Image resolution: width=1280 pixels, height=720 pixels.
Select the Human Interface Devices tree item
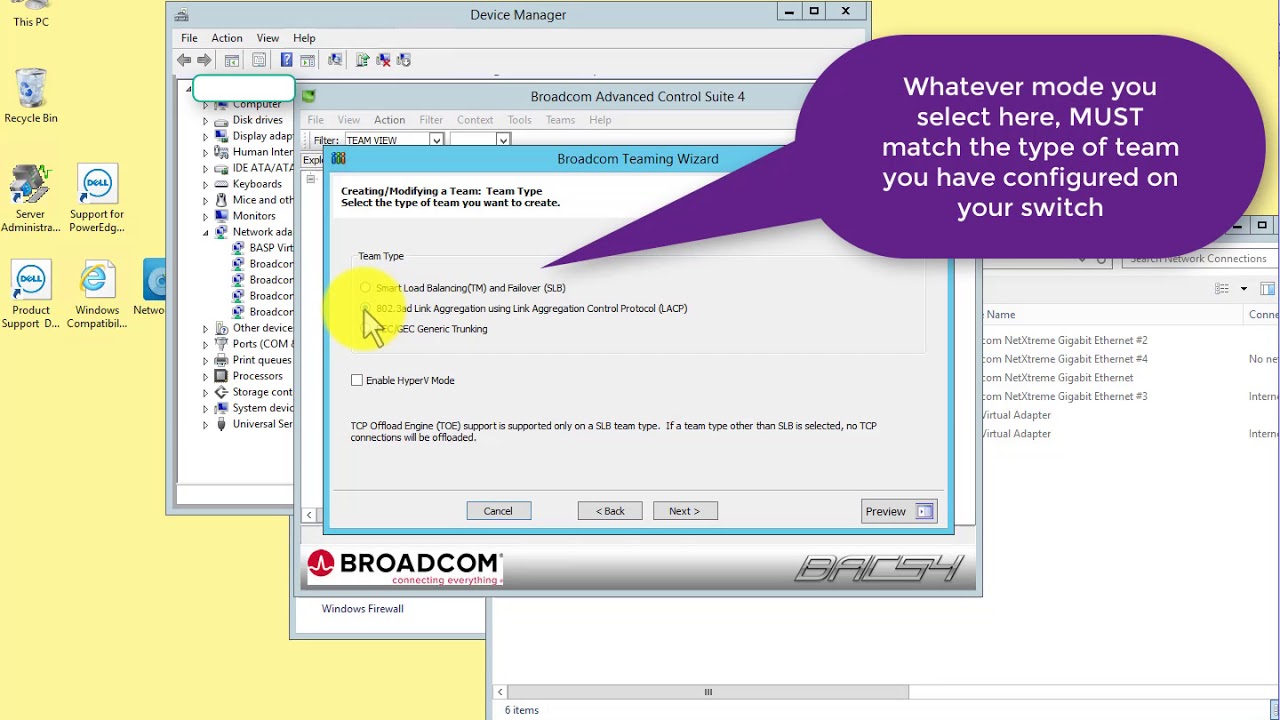tap(262, 152)
